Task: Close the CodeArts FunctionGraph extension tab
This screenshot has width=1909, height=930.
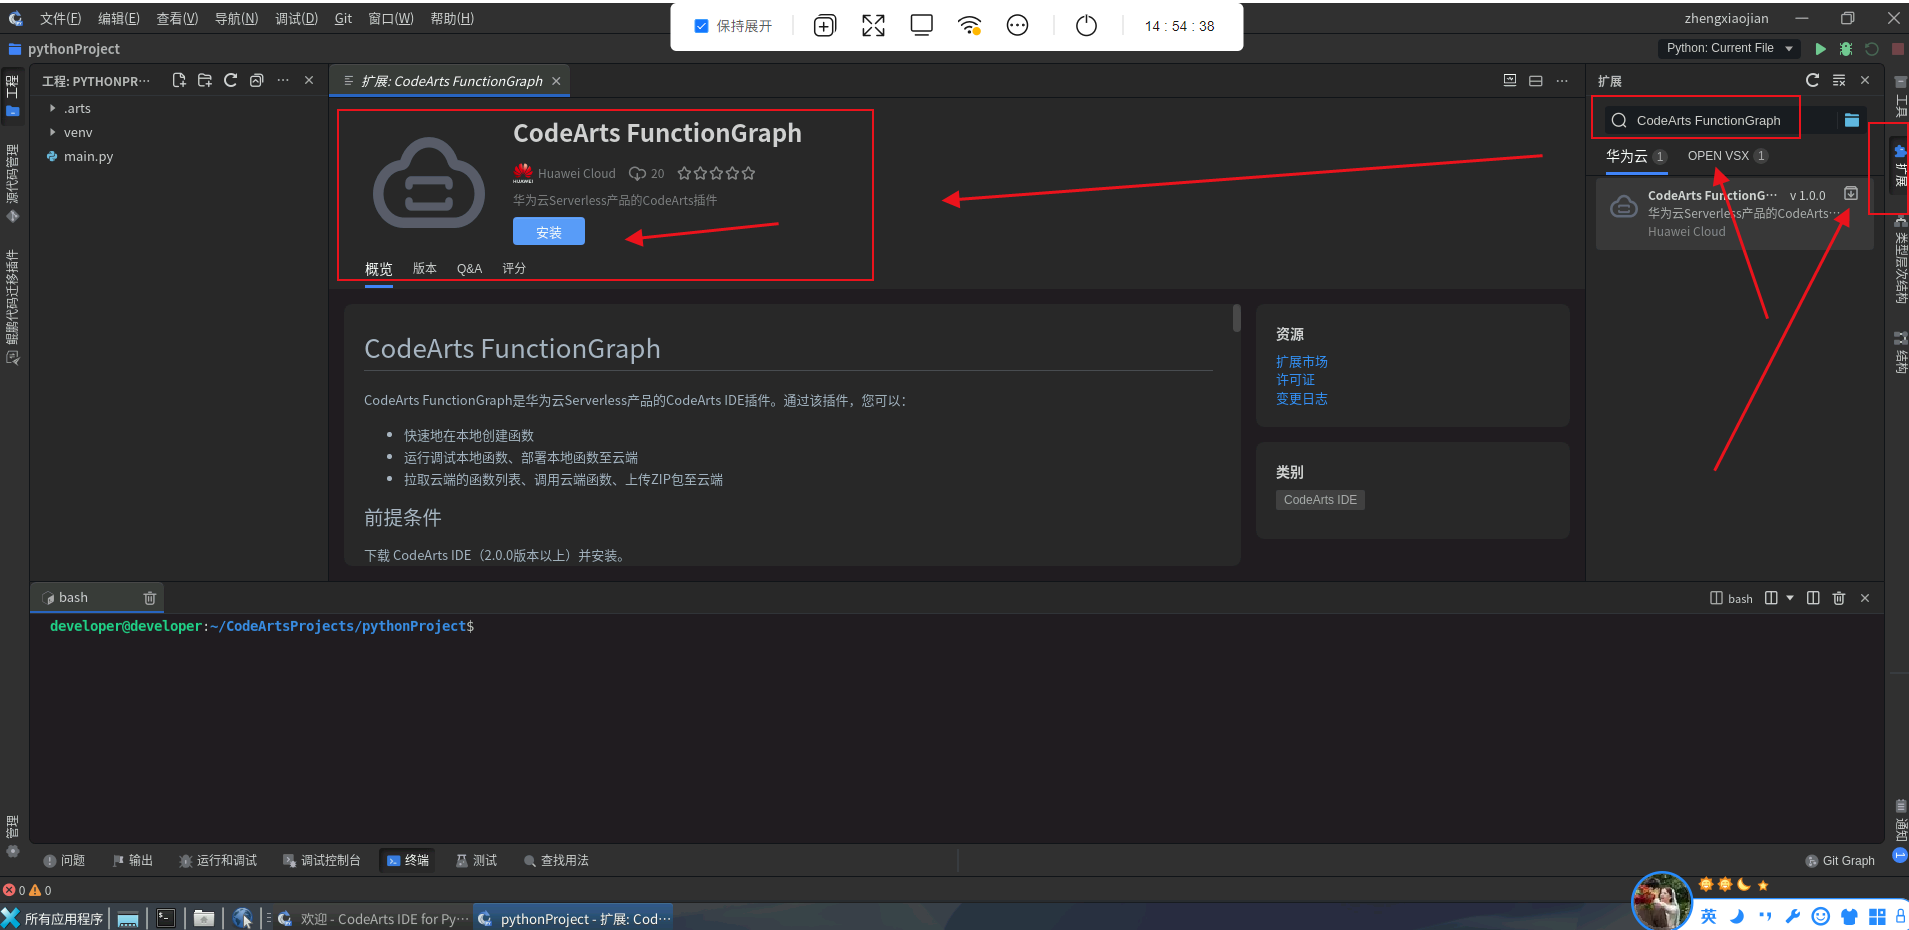Action: coord(556,81)
